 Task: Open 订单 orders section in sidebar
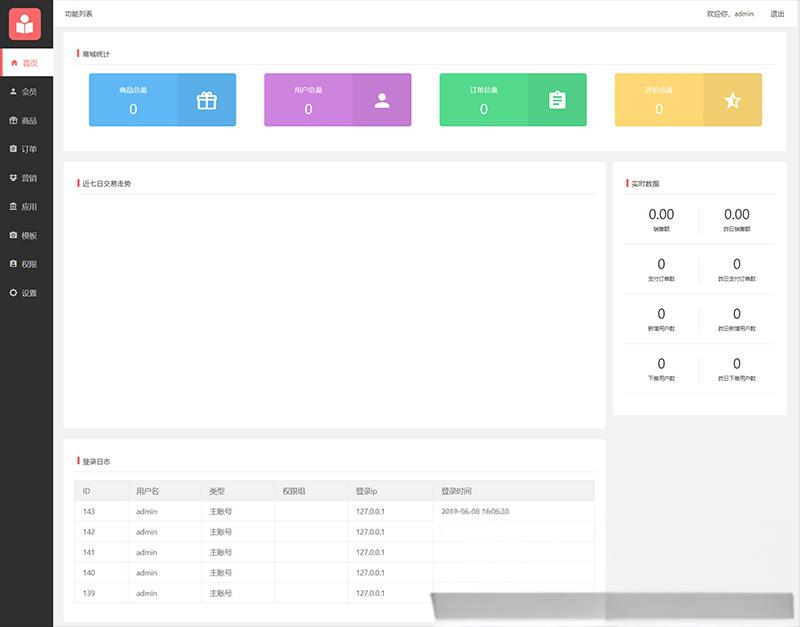26,149
